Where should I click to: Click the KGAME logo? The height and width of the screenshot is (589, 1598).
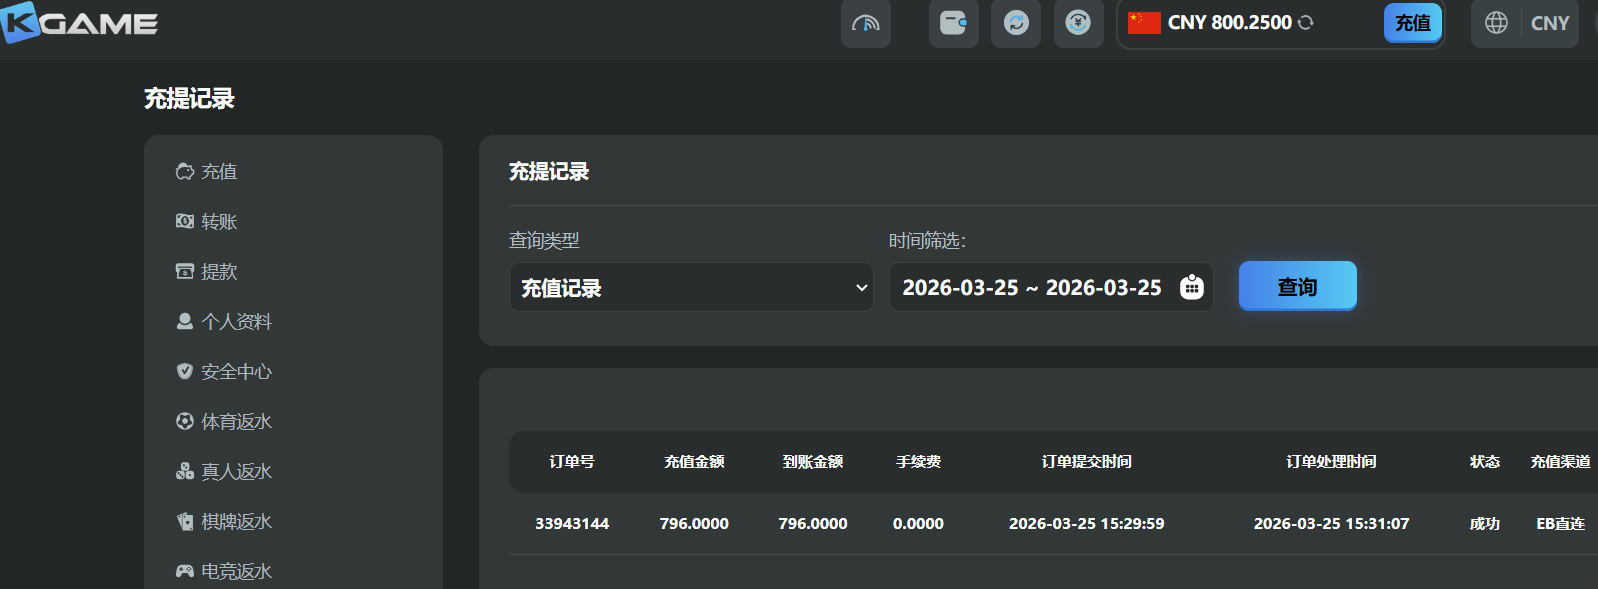pyautogui.click(x=80, y=22)
